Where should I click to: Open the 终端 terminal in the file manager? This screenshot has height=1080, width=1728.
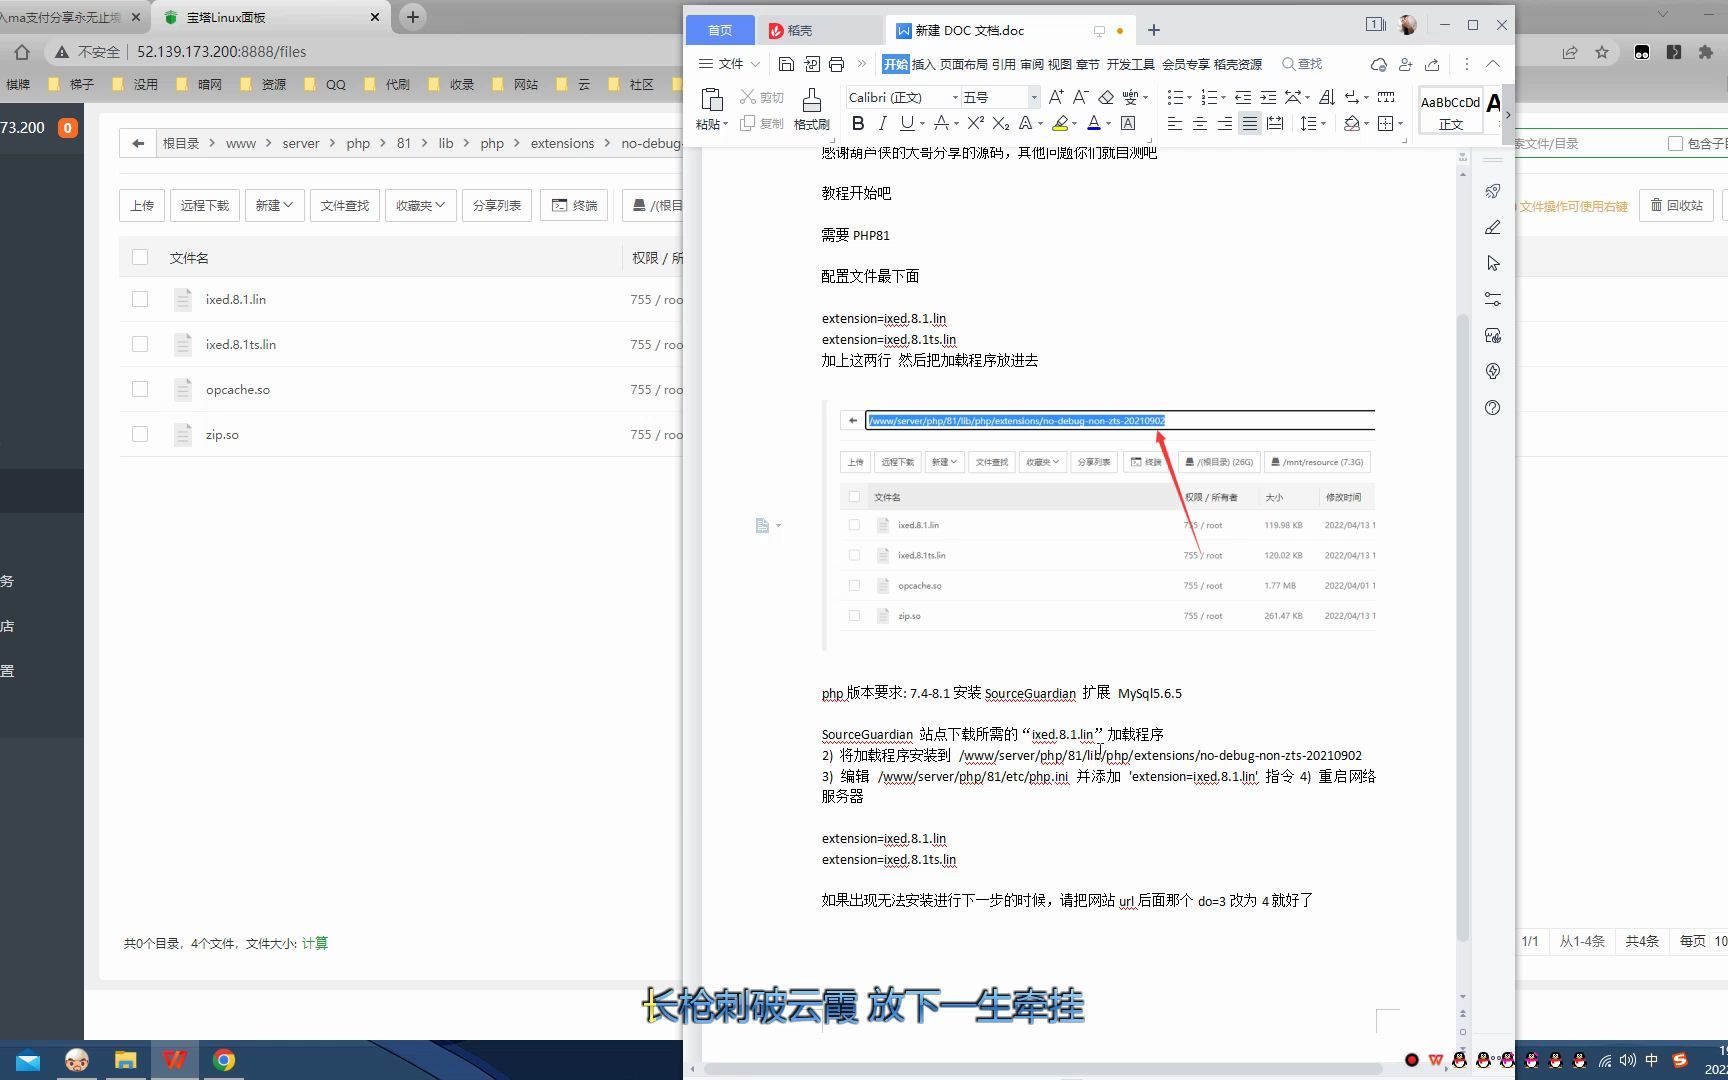(x=573, y=205)
